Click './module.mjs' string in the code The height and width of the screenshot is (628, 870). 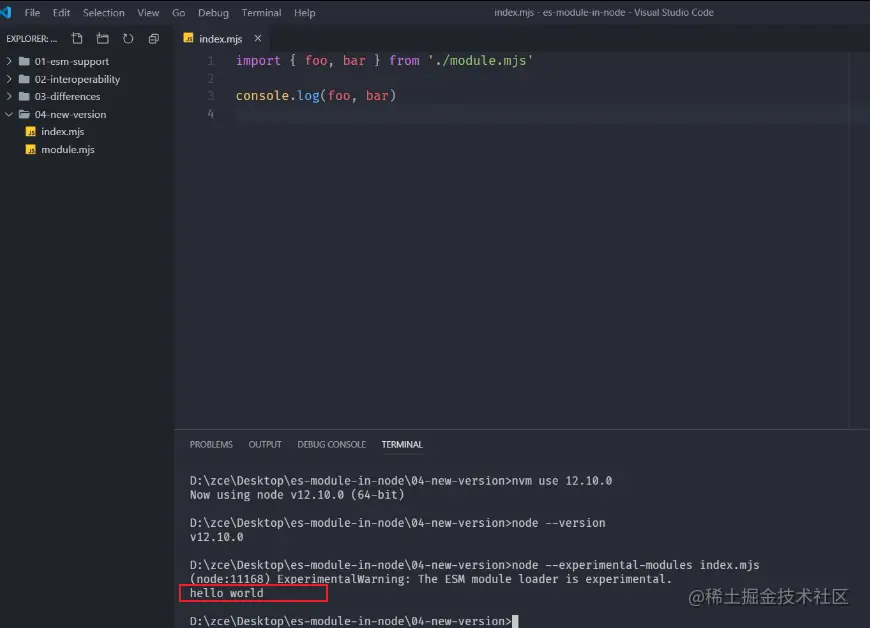480,60
